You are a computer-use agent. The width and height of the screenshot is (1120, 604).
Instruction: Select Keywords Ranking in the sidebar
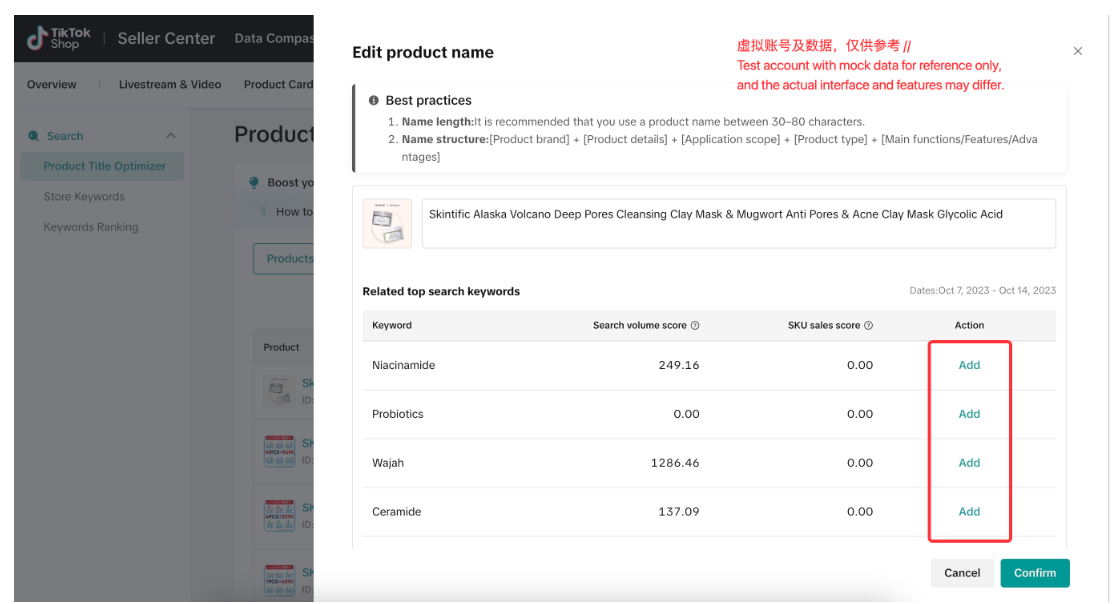(93, 227)
